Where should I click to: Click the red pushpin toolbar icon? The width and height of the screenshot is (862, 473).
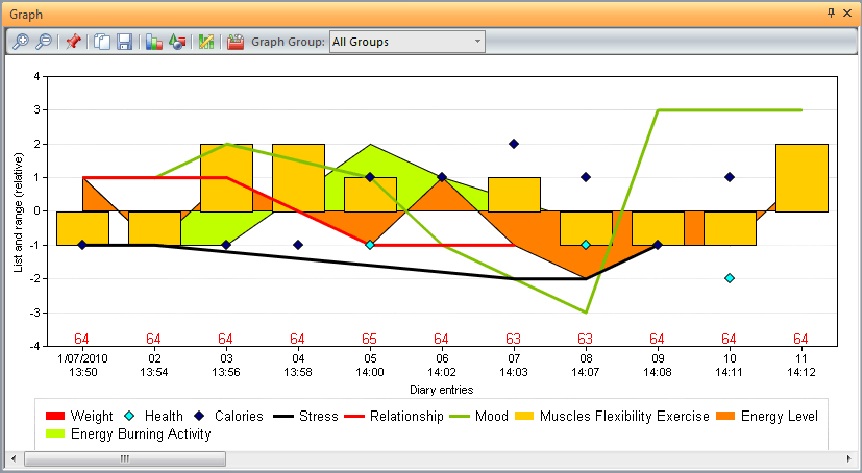pos(73,42)
